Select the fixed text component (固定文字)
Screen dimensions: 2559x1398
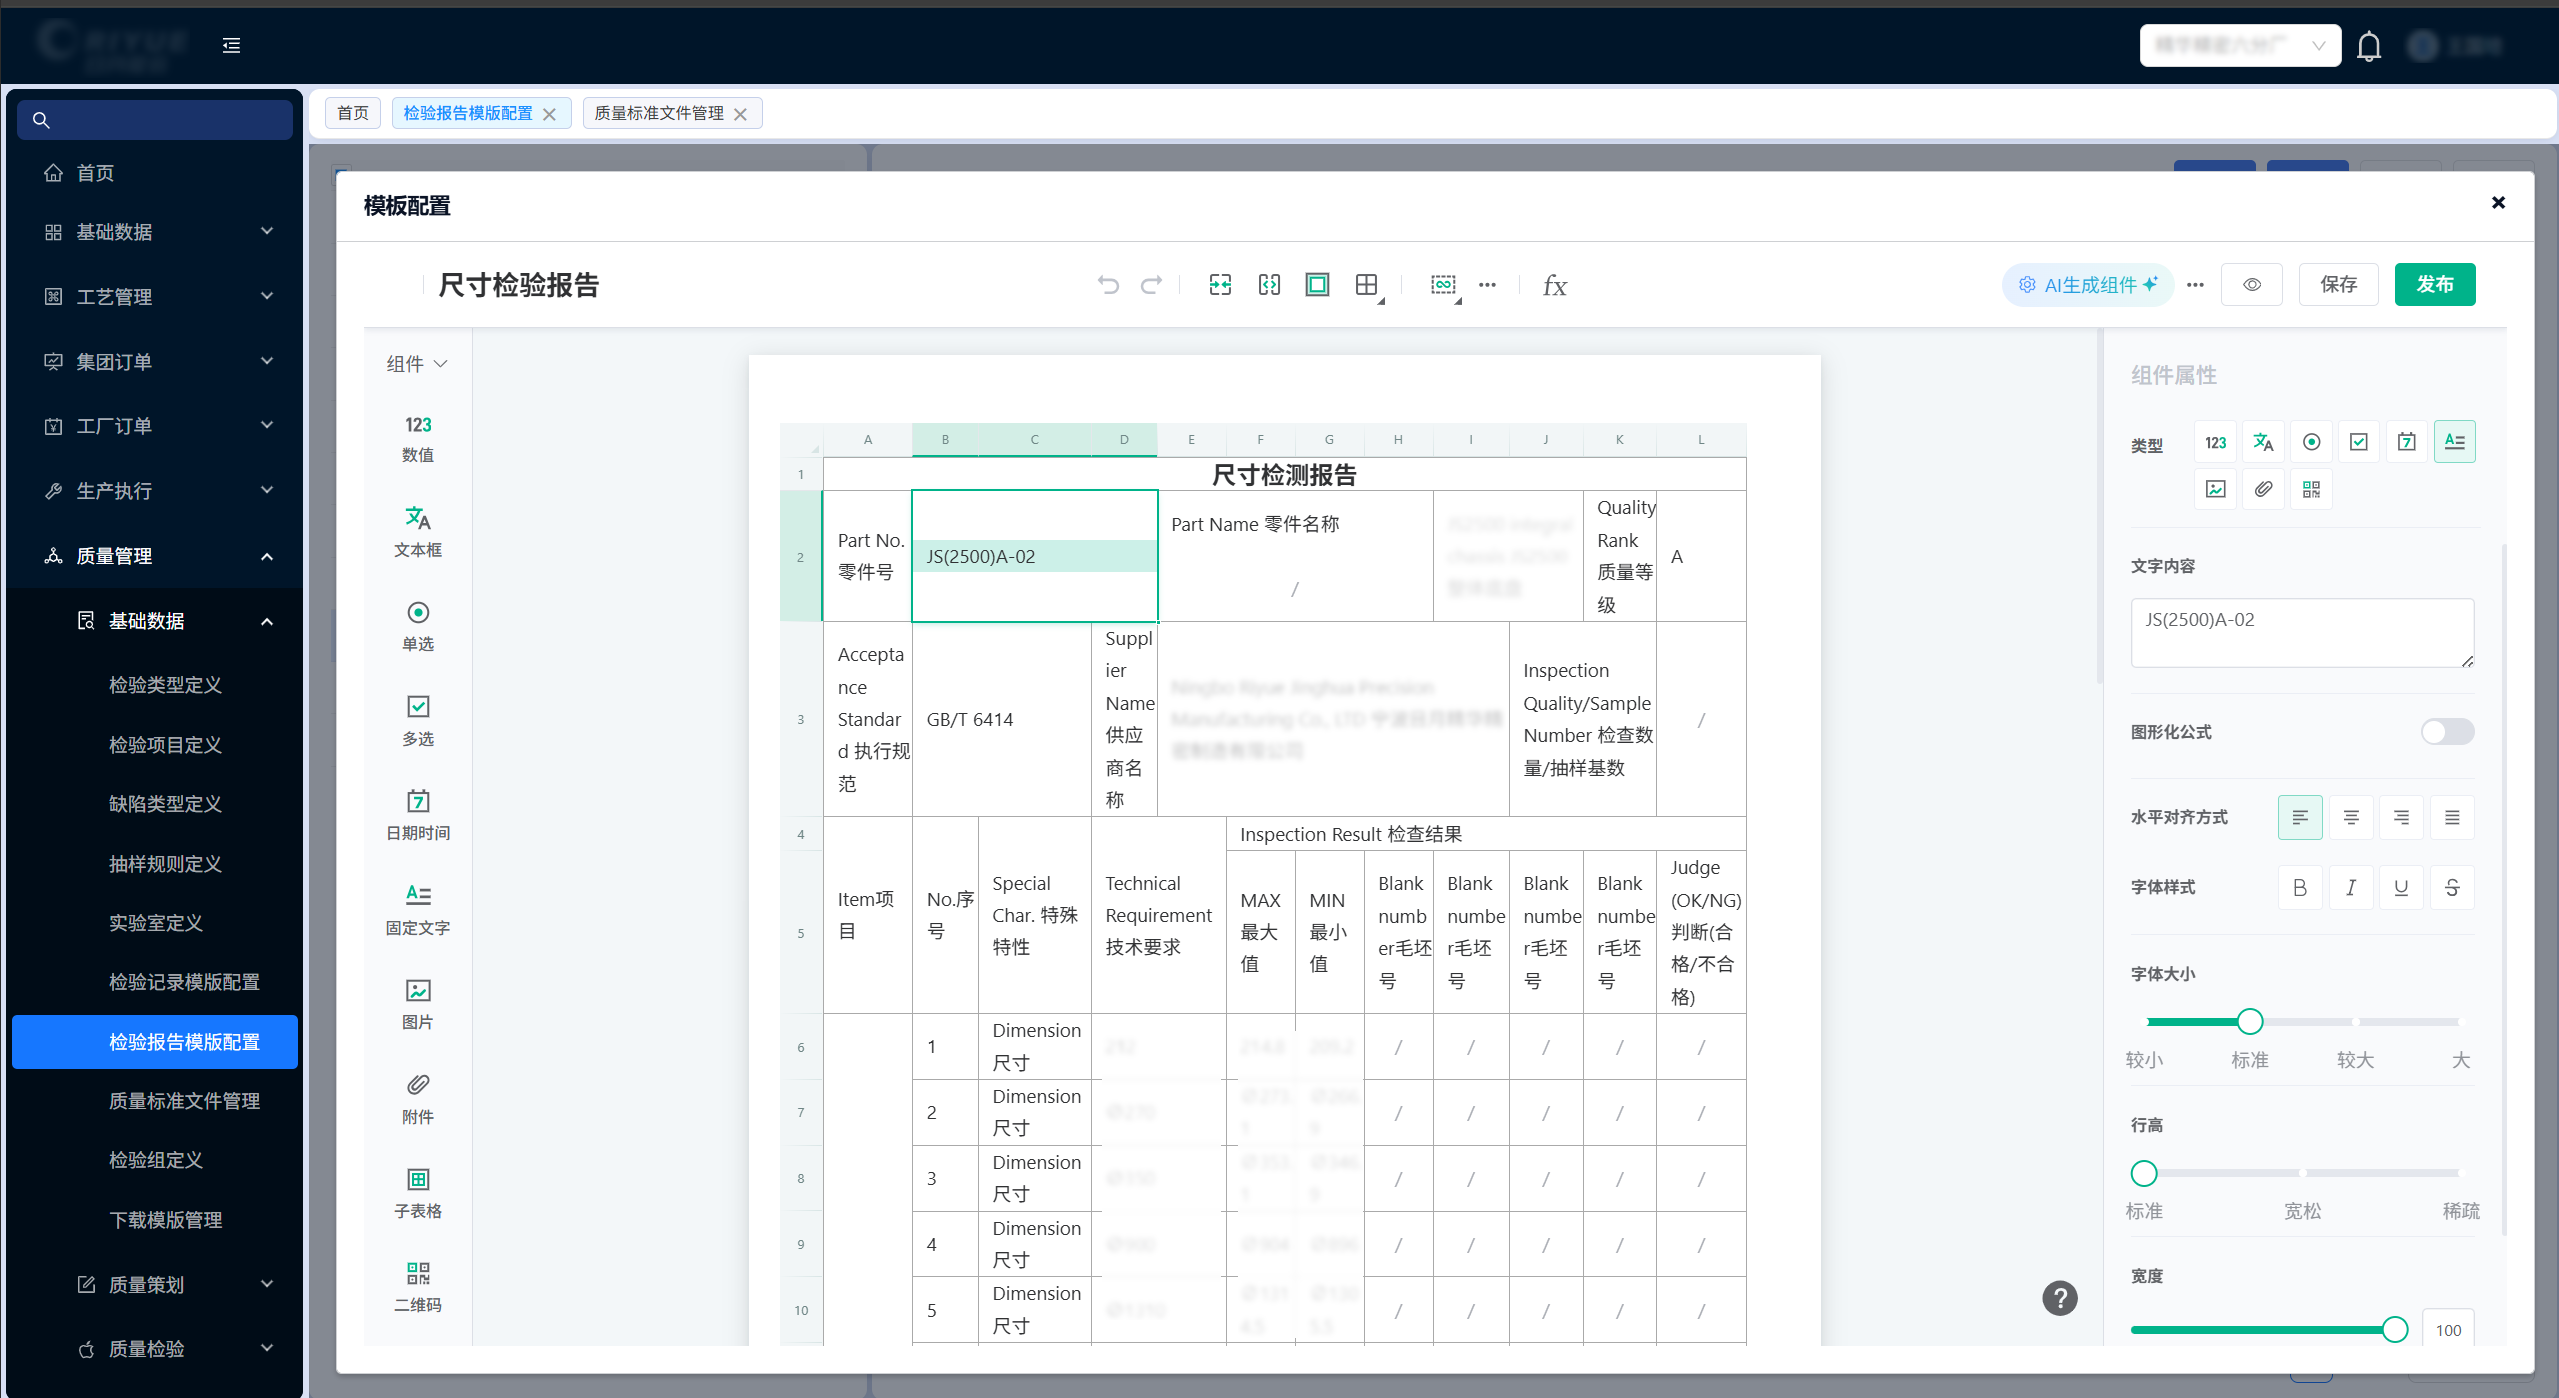click(x=417, y=908)
